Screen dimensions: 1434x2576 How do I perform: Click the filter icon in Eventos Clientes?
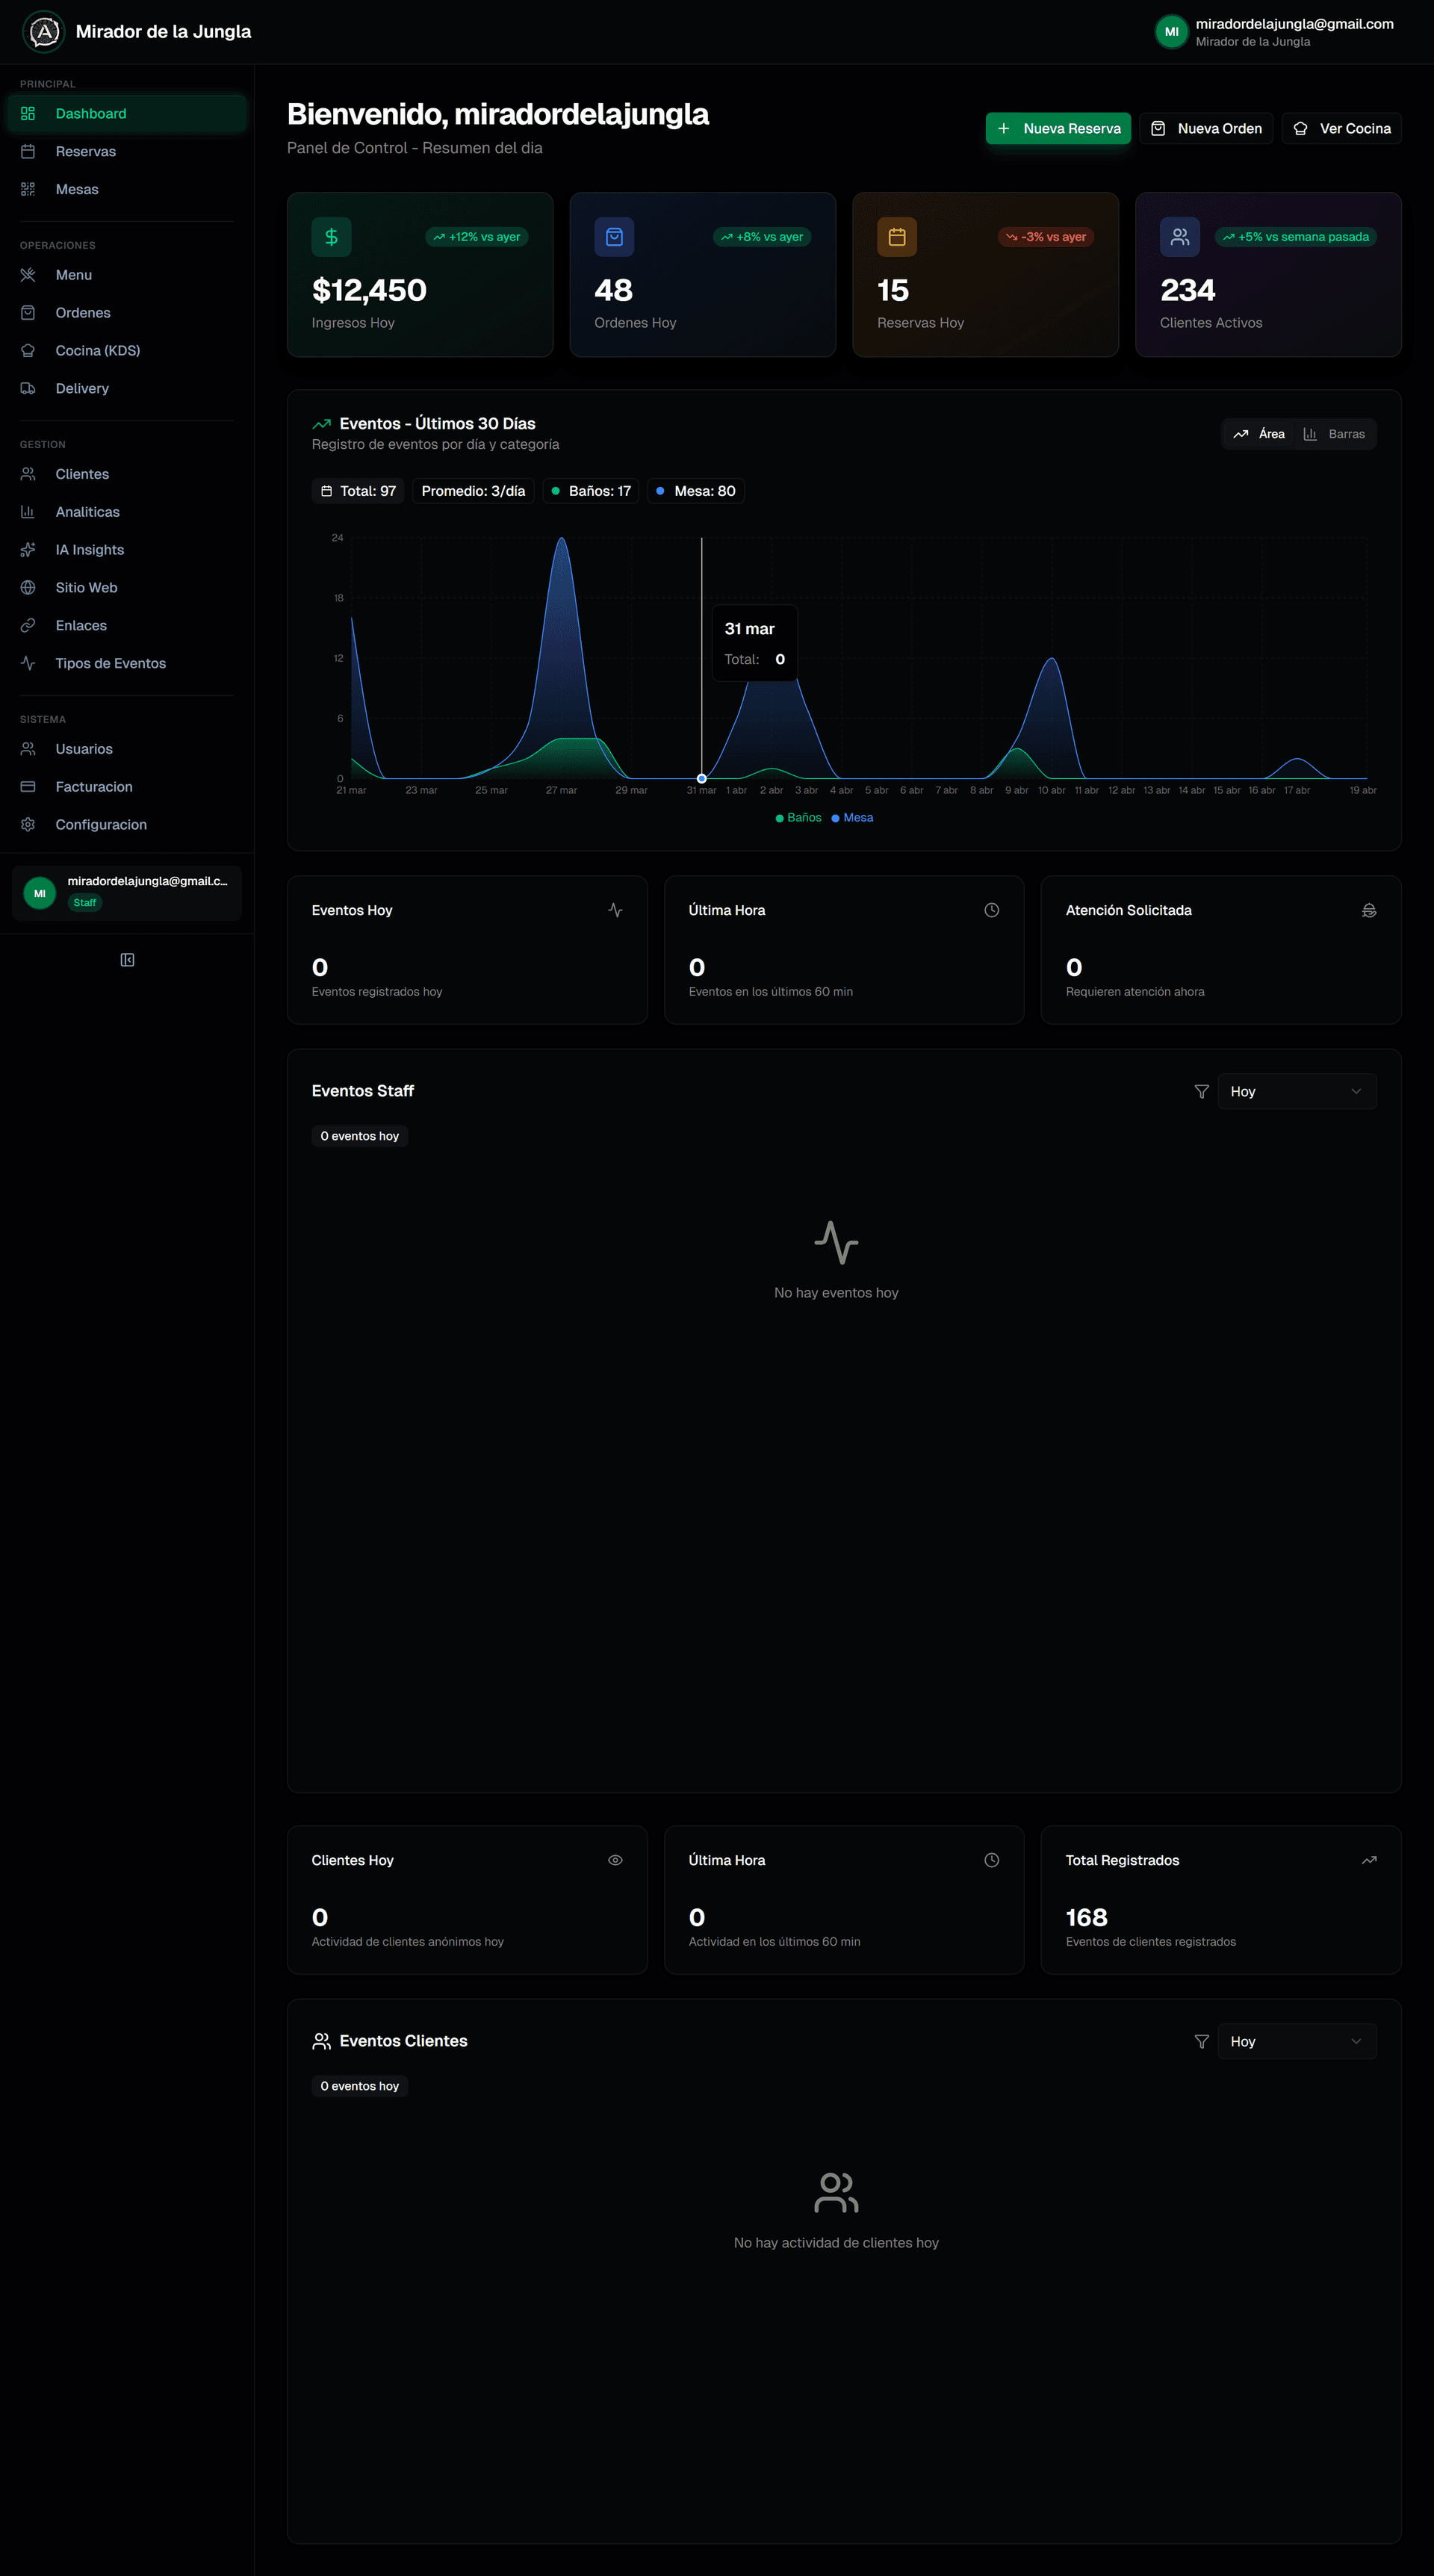[1202, 2041]
